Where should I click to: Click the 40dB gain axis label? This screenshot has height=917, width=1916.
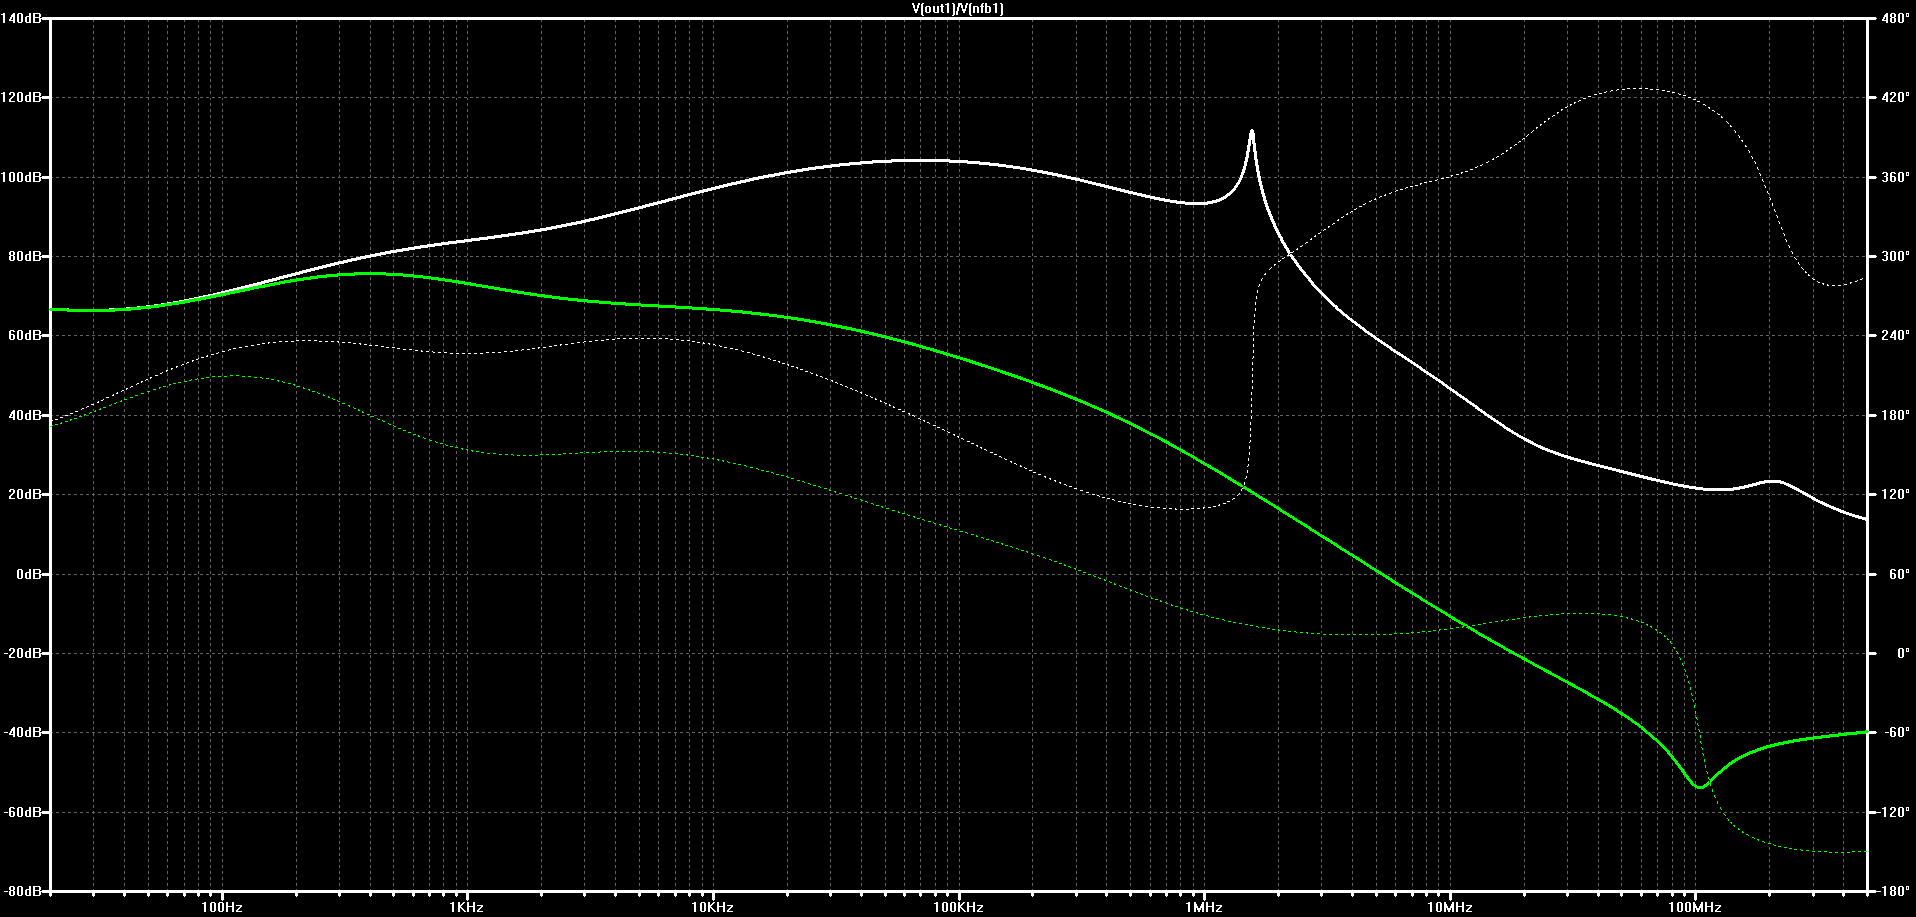pos(25,415)
